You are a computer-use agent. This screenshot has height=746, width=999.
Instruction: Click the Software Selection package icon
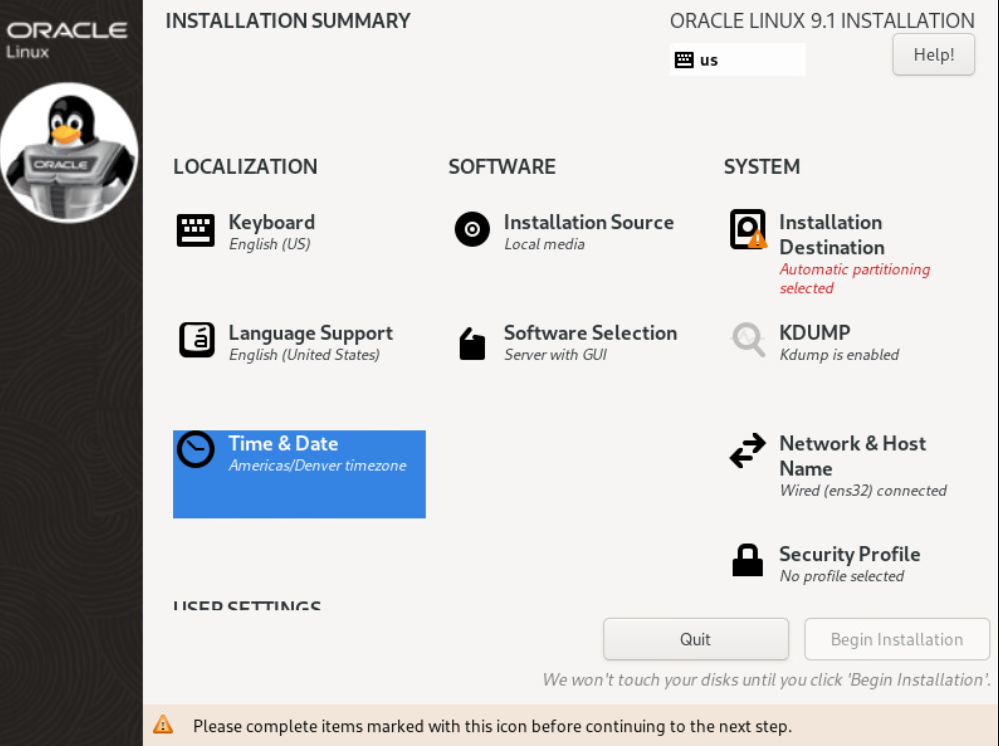coord(472,343)
